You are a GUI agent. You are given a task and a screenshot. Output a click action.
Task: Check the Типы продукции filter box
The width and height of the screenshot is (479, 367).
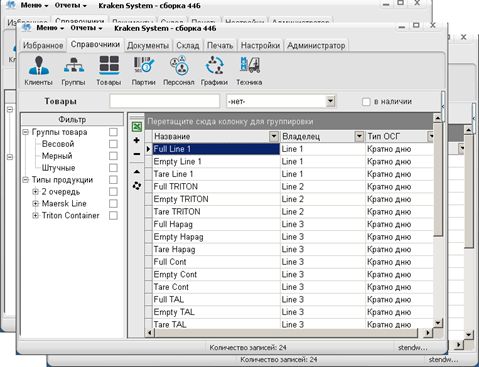pyautogui.click(x=113, y=180)
